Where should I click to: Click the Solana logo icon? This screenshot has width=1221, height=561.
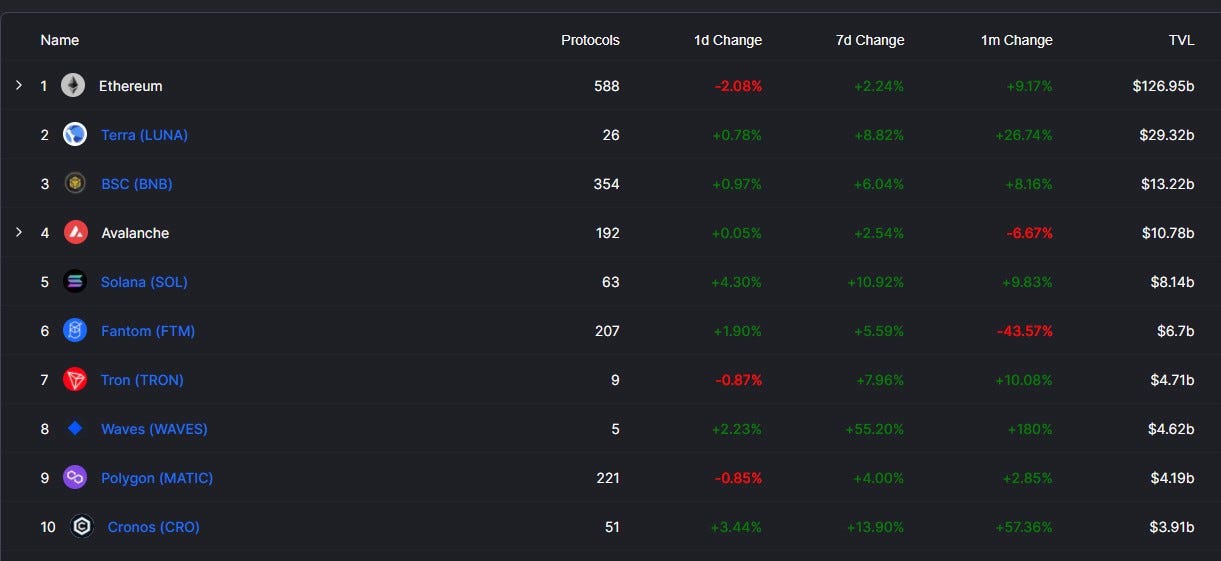point(75,281)
